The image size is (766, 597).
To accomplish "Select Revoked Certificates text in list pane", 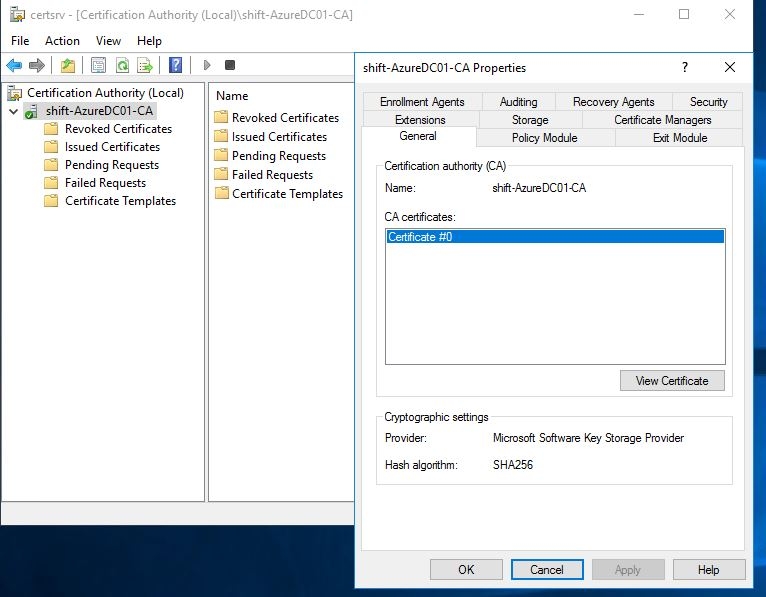I will 285,118.
